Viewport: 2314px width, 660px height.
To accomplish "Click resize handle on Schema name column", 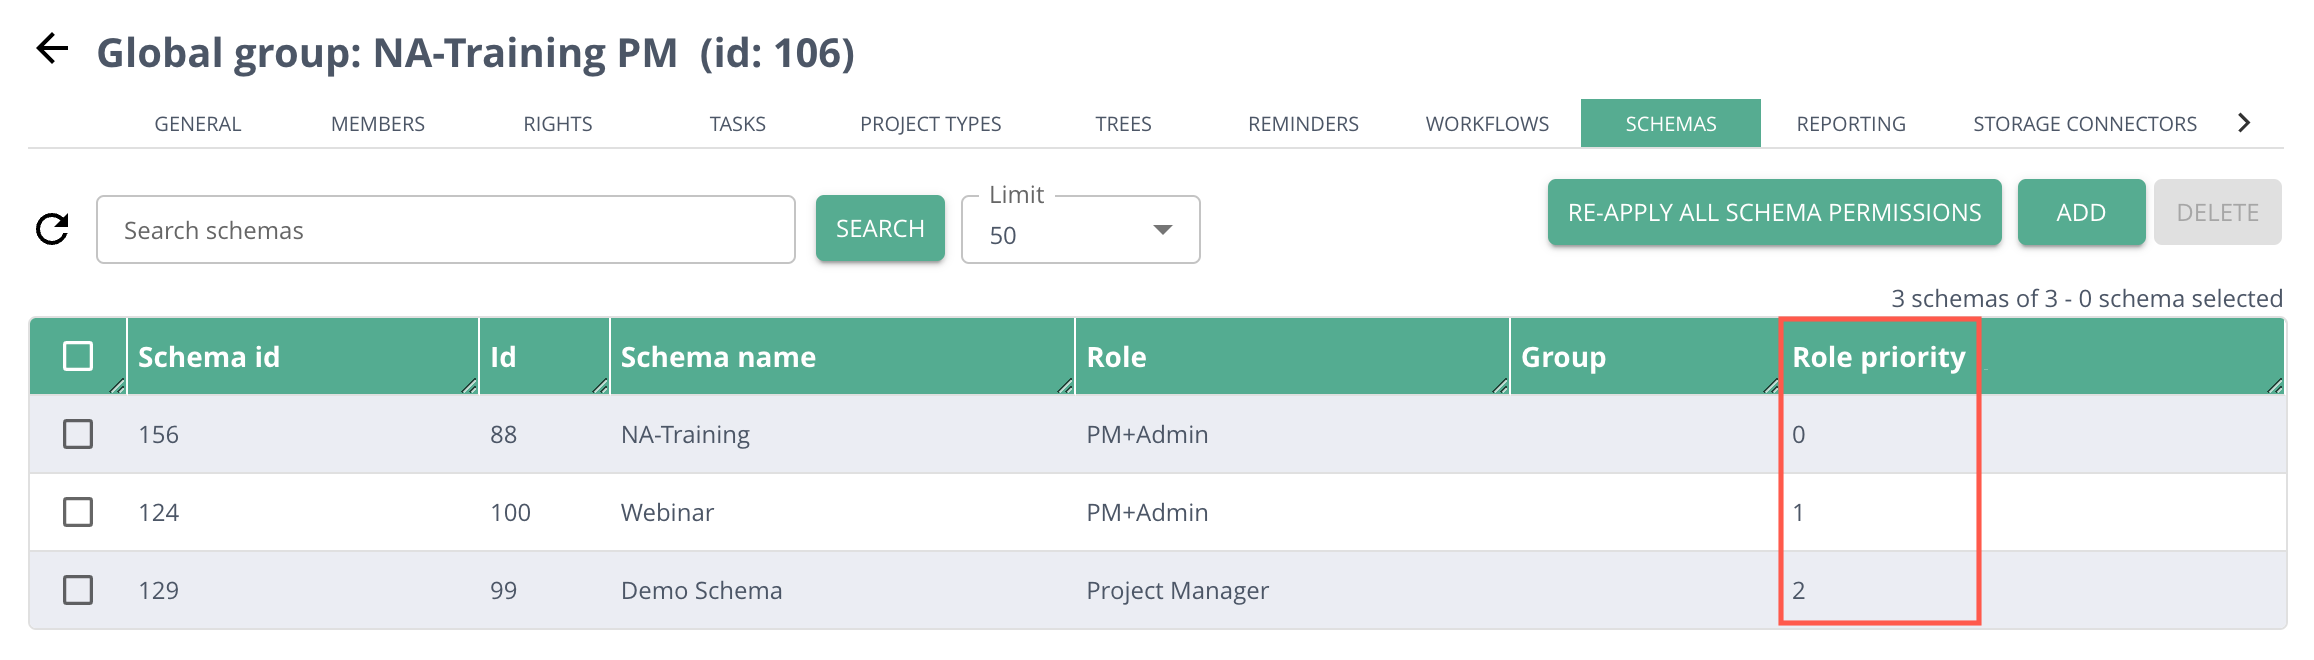I will (x=1064, y=386).
